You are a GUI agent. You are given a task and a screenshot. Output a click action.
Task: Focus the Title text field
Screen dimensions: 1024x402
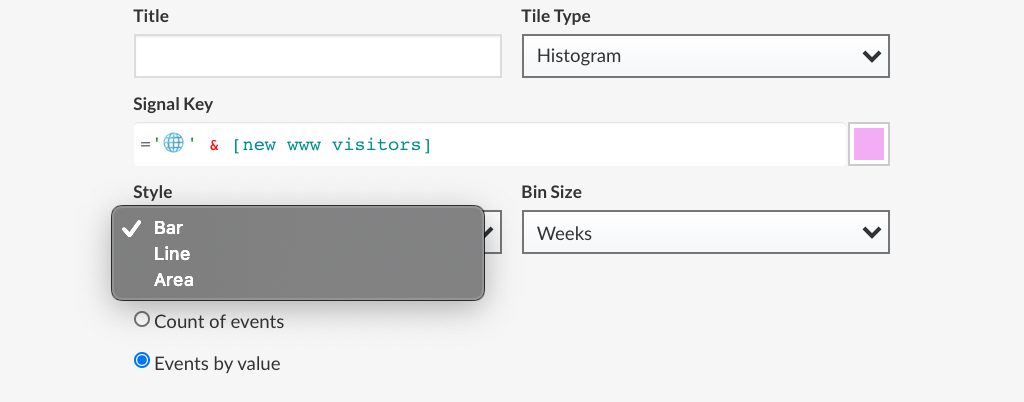(x=317, y=56)
